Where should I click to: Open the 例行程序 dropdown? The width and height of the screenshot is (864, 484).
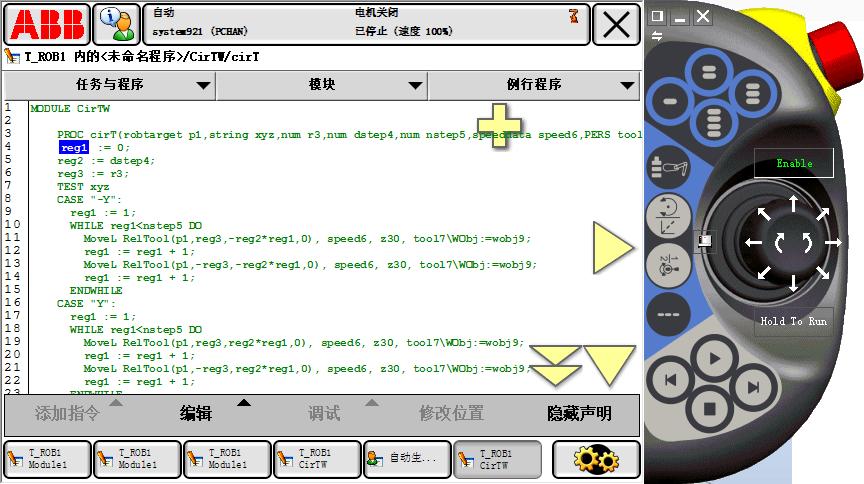click(533, 85)
